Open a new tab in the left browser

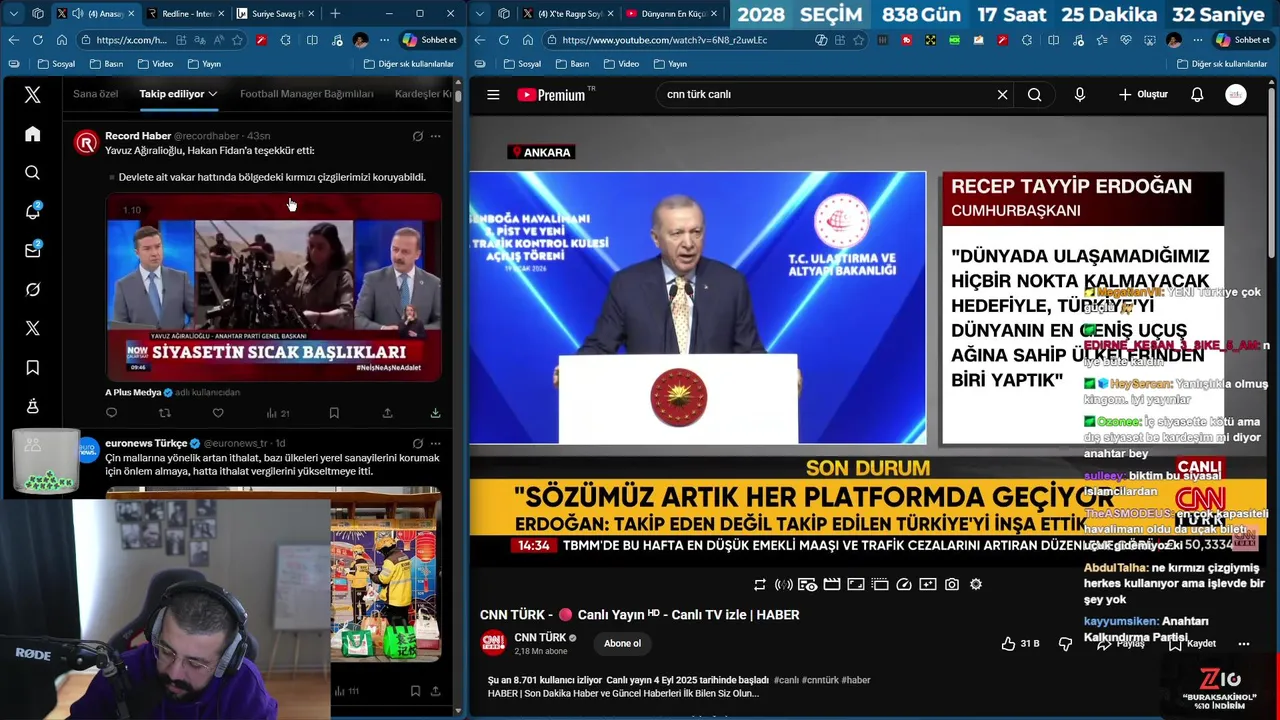click(335, 14)
